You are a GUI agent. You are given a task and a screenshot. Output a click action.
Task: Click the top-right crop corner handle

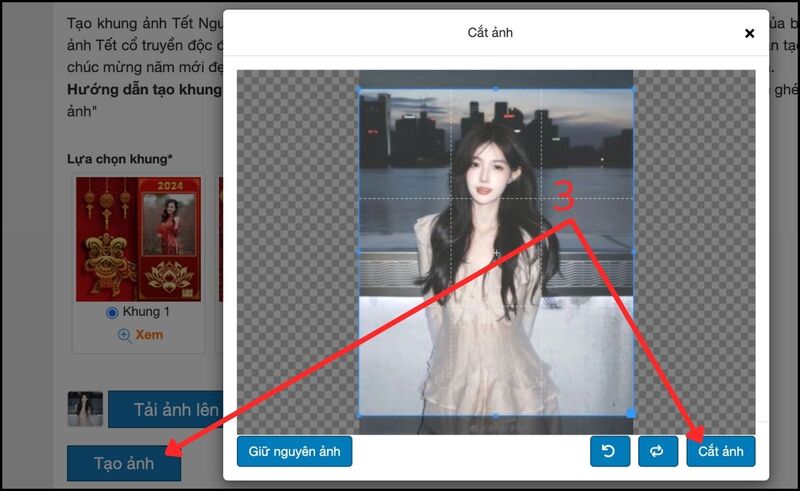click(633, 89)
